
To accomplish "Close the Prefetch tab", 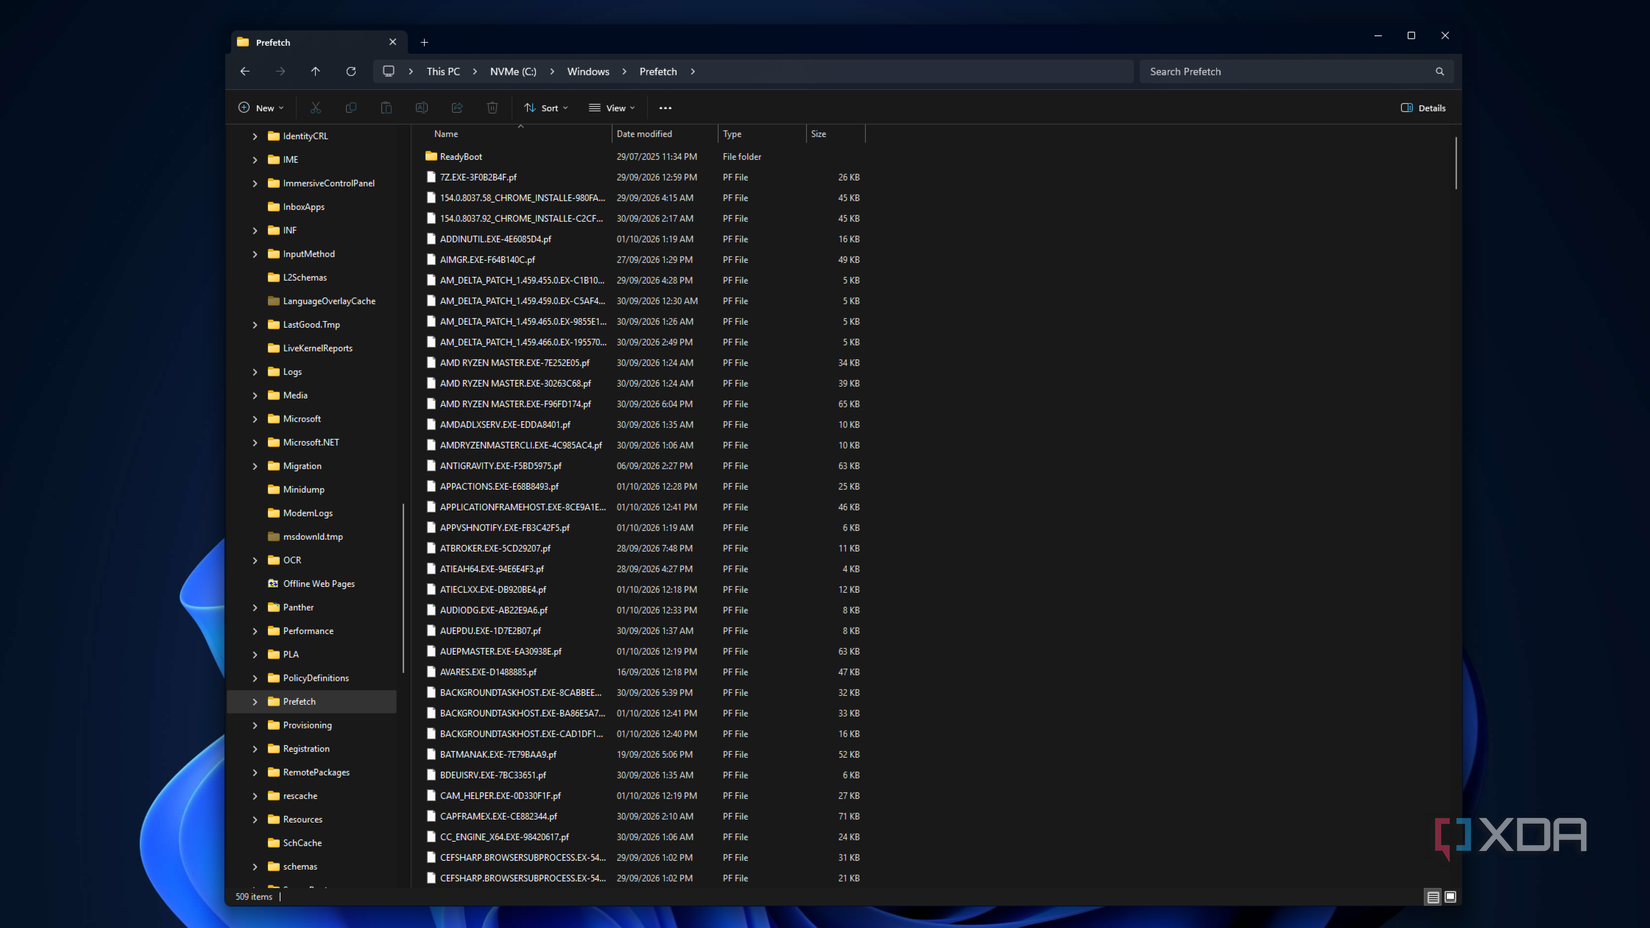I will pyautogui.click(x=393, y=42).
